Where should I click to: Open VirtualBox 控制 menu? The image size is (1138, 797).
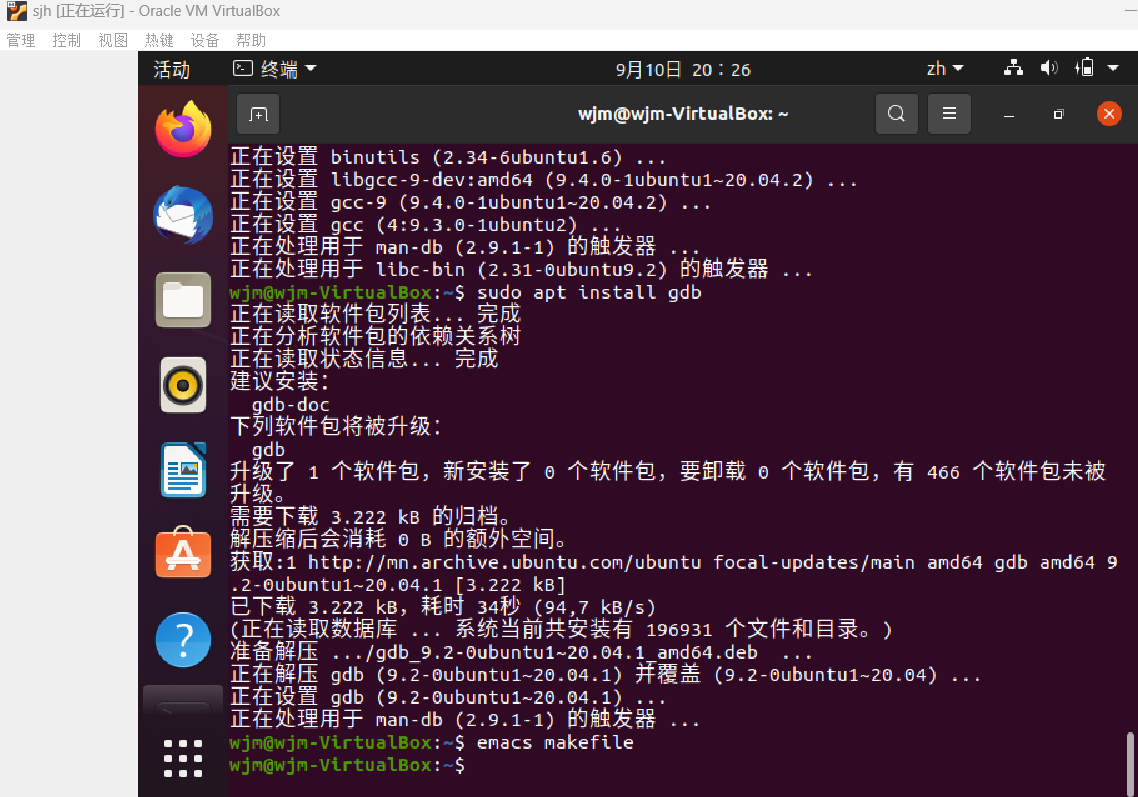[66, 41]
